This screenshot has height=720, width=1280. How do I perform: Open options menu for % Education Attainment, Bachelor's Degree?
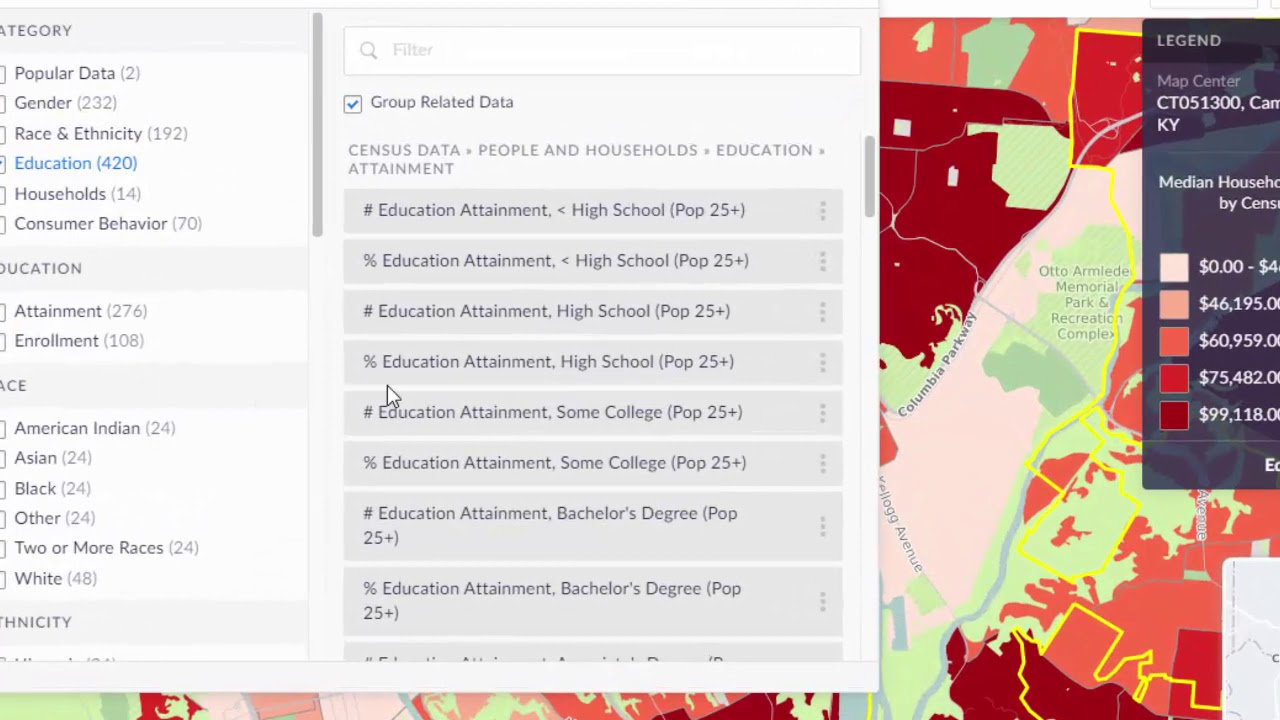(x=822, y=600)
